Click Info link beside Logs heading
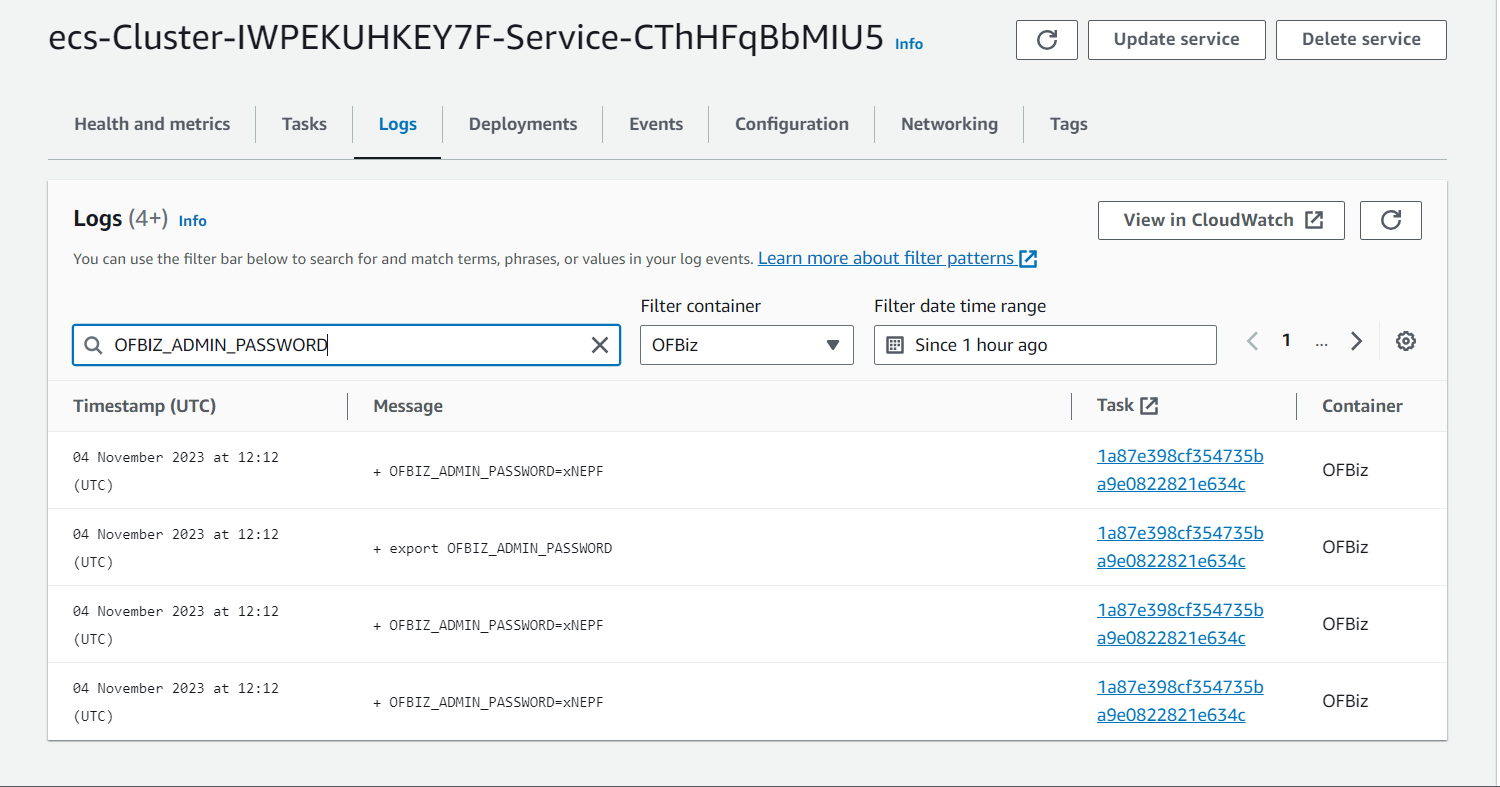Image resolution: width=1500 pixels, height=787 pixels. pyautogui.click(x=193, y=221)
